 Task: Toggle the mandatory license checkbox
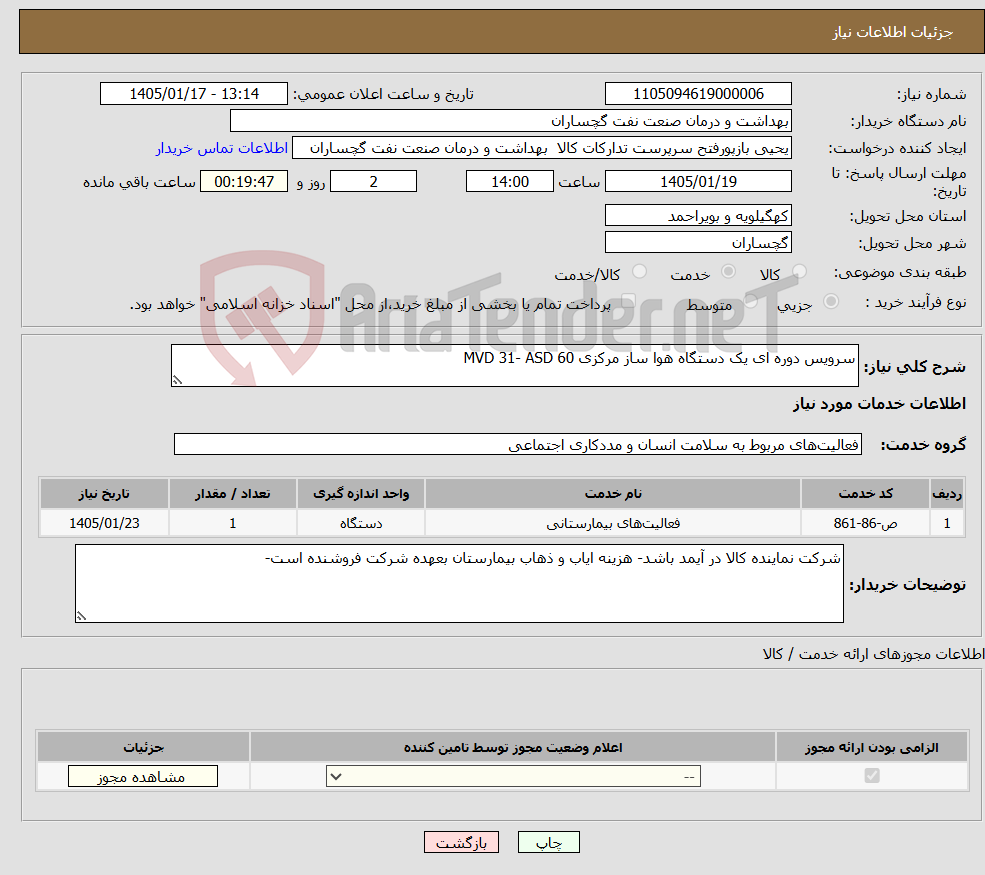872,776
